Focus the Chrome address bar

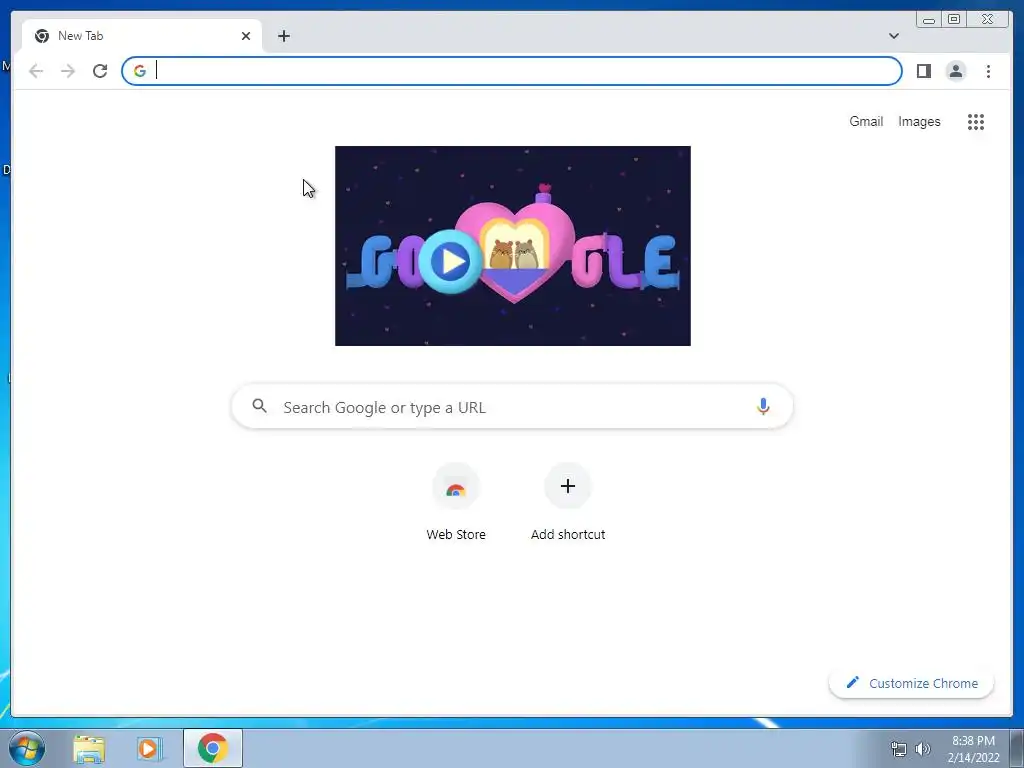pos(512,71)
